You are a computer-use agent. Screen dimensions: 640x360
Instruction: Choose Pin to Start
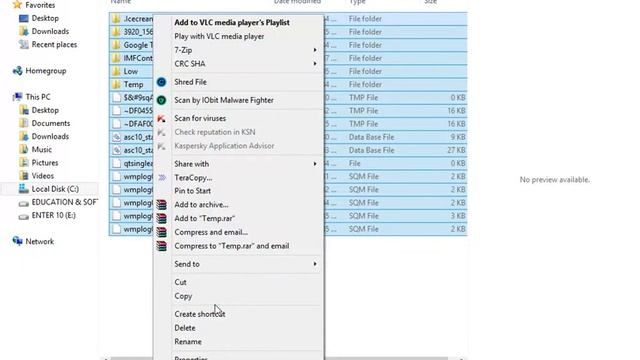tap(192, 191)
